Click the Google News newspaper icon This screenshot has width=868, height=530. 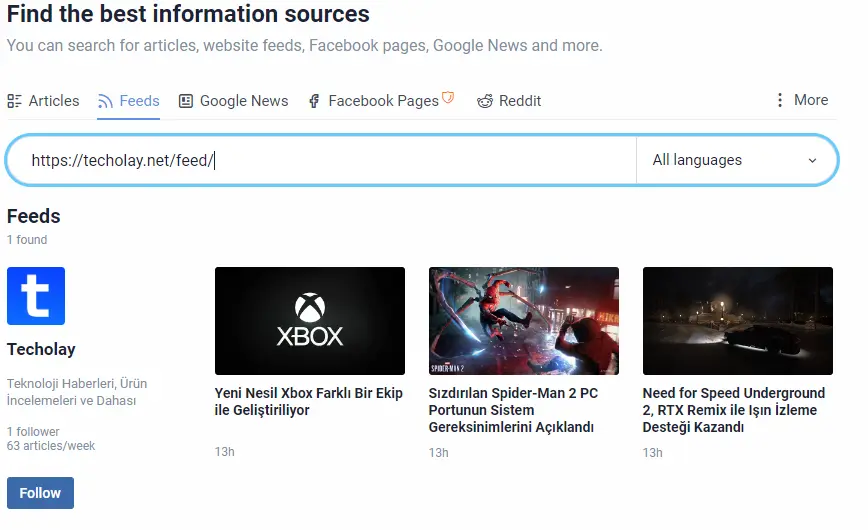pyautogui.click(x=186, y=101)
